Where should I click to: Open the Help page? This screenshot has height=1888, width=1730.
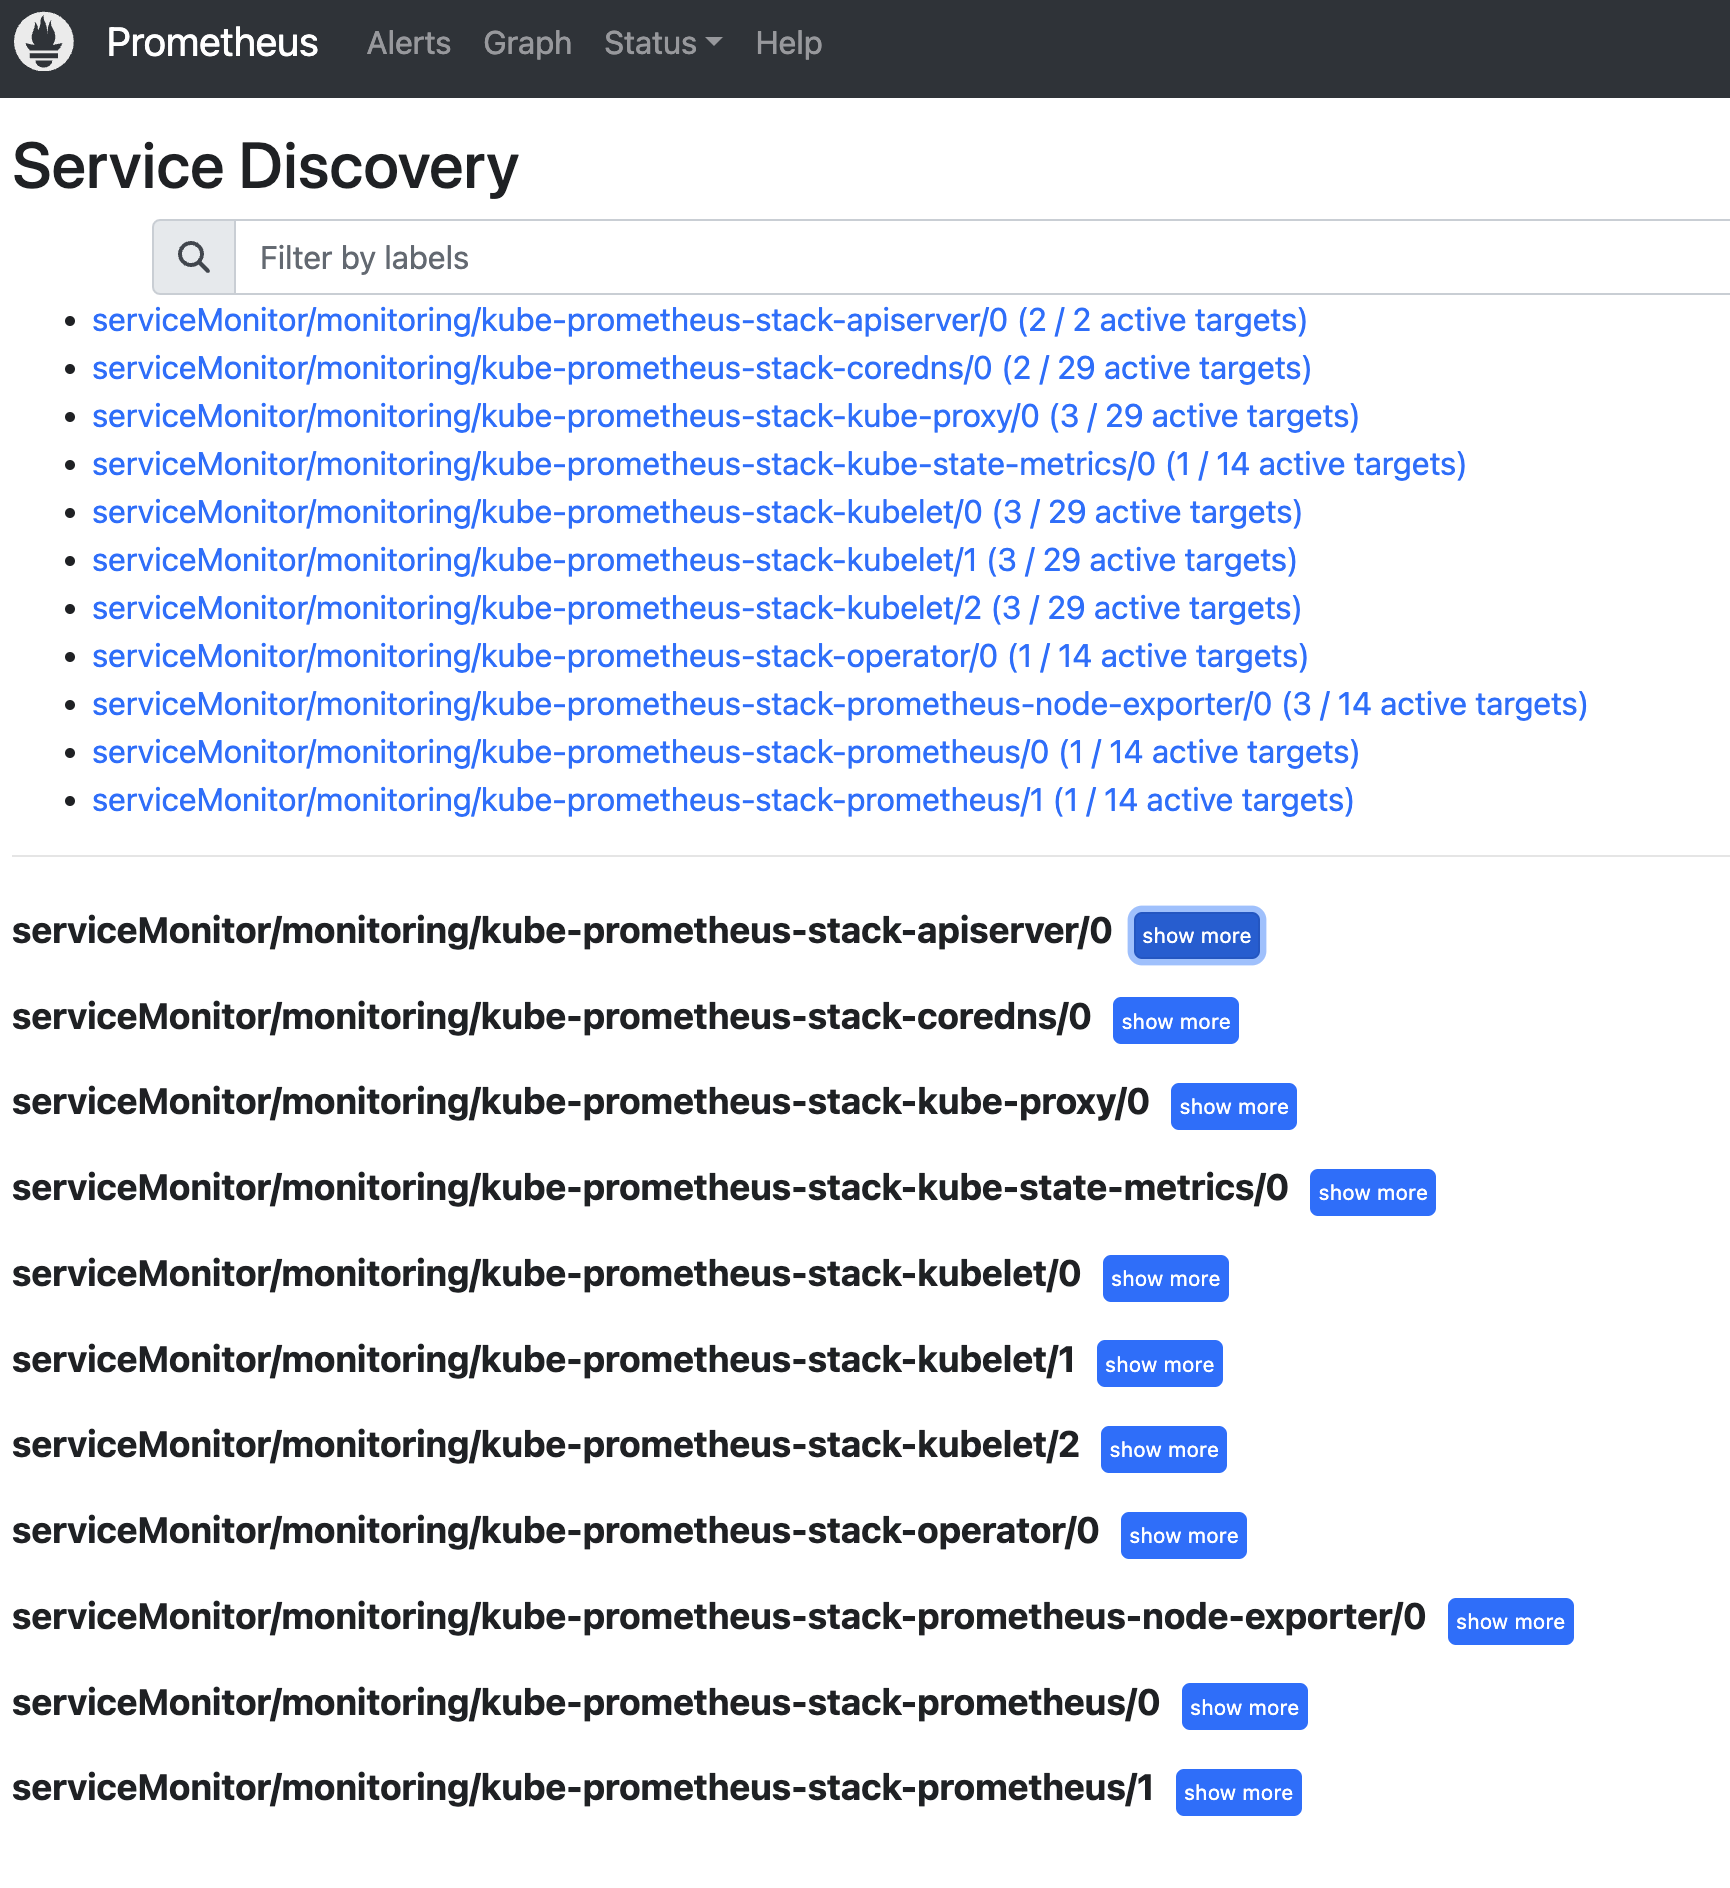pyautogui.click(x=788, y=43)
